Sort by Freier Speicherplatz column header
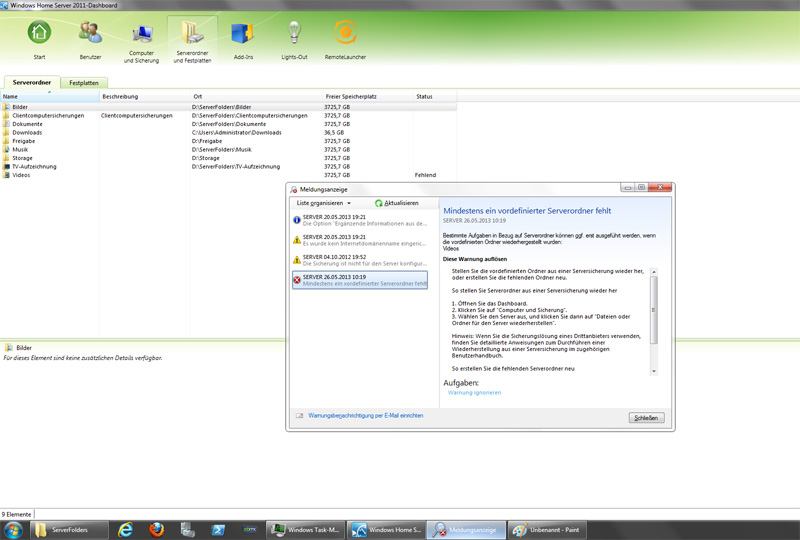This screenshot has width=800, height=540. pos(368,96)
